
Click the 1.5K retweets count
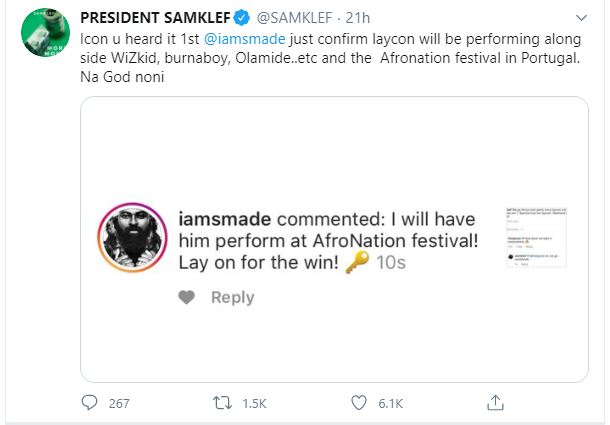click(254, 403)
